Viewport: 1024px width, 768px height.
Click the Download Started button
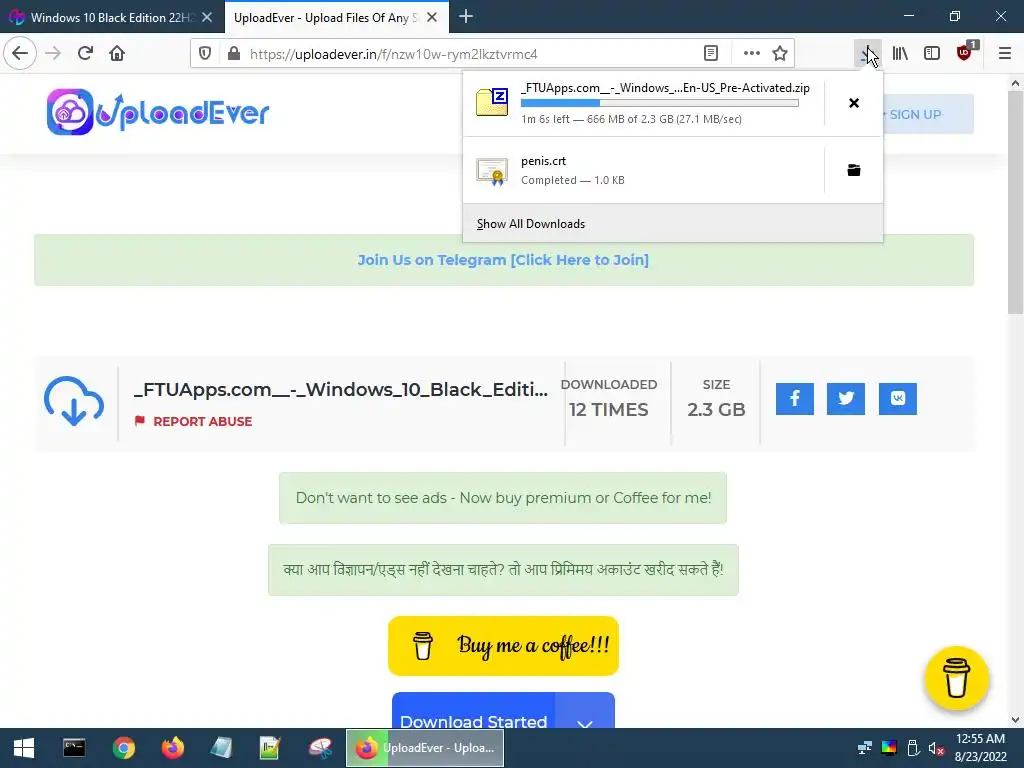[473, 712]
